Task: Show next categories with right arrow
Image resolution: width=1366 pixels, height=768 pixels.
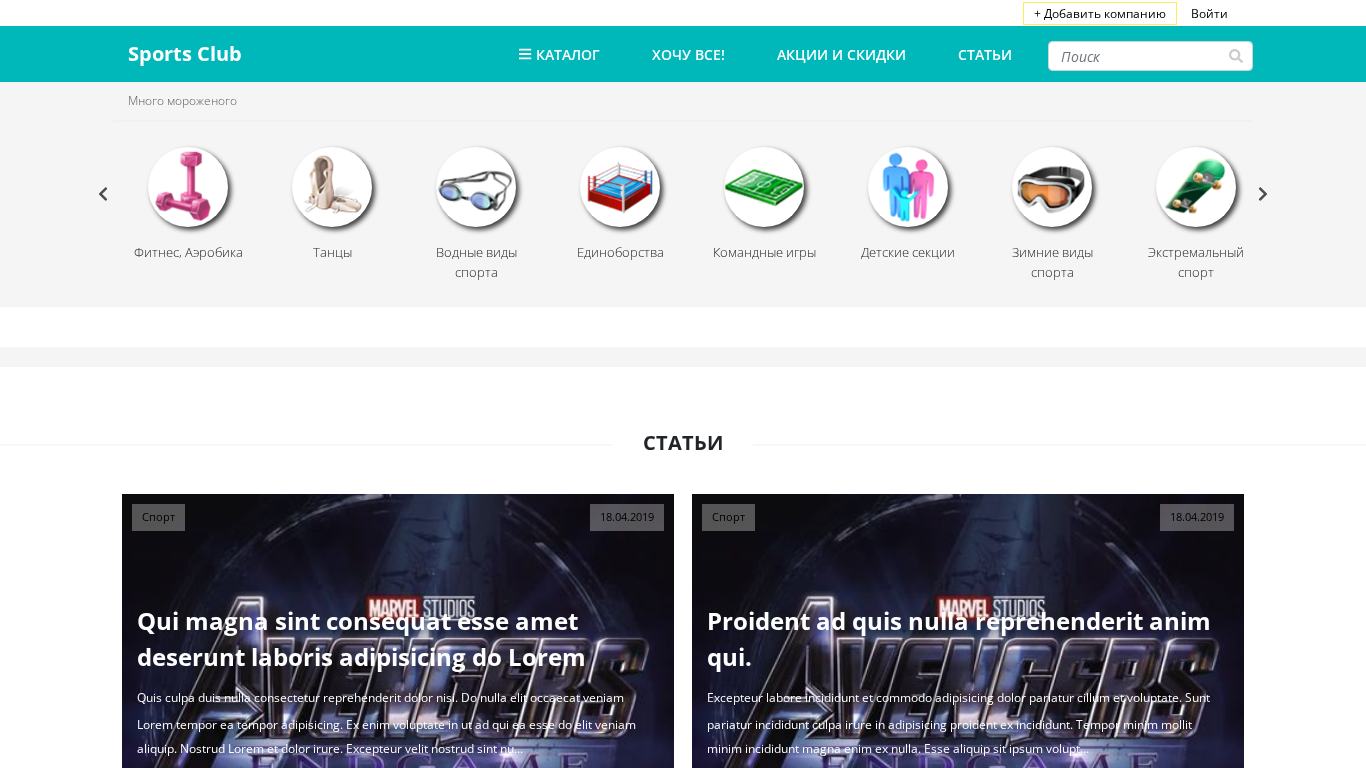Action: [x=1263, y=194]
